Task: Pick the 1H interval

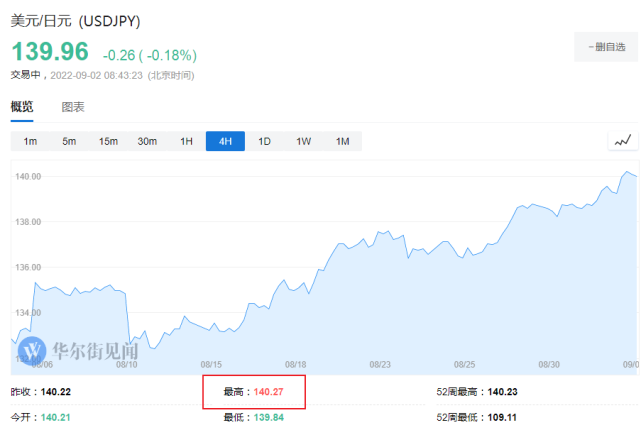Action: (x=186, y=141)
